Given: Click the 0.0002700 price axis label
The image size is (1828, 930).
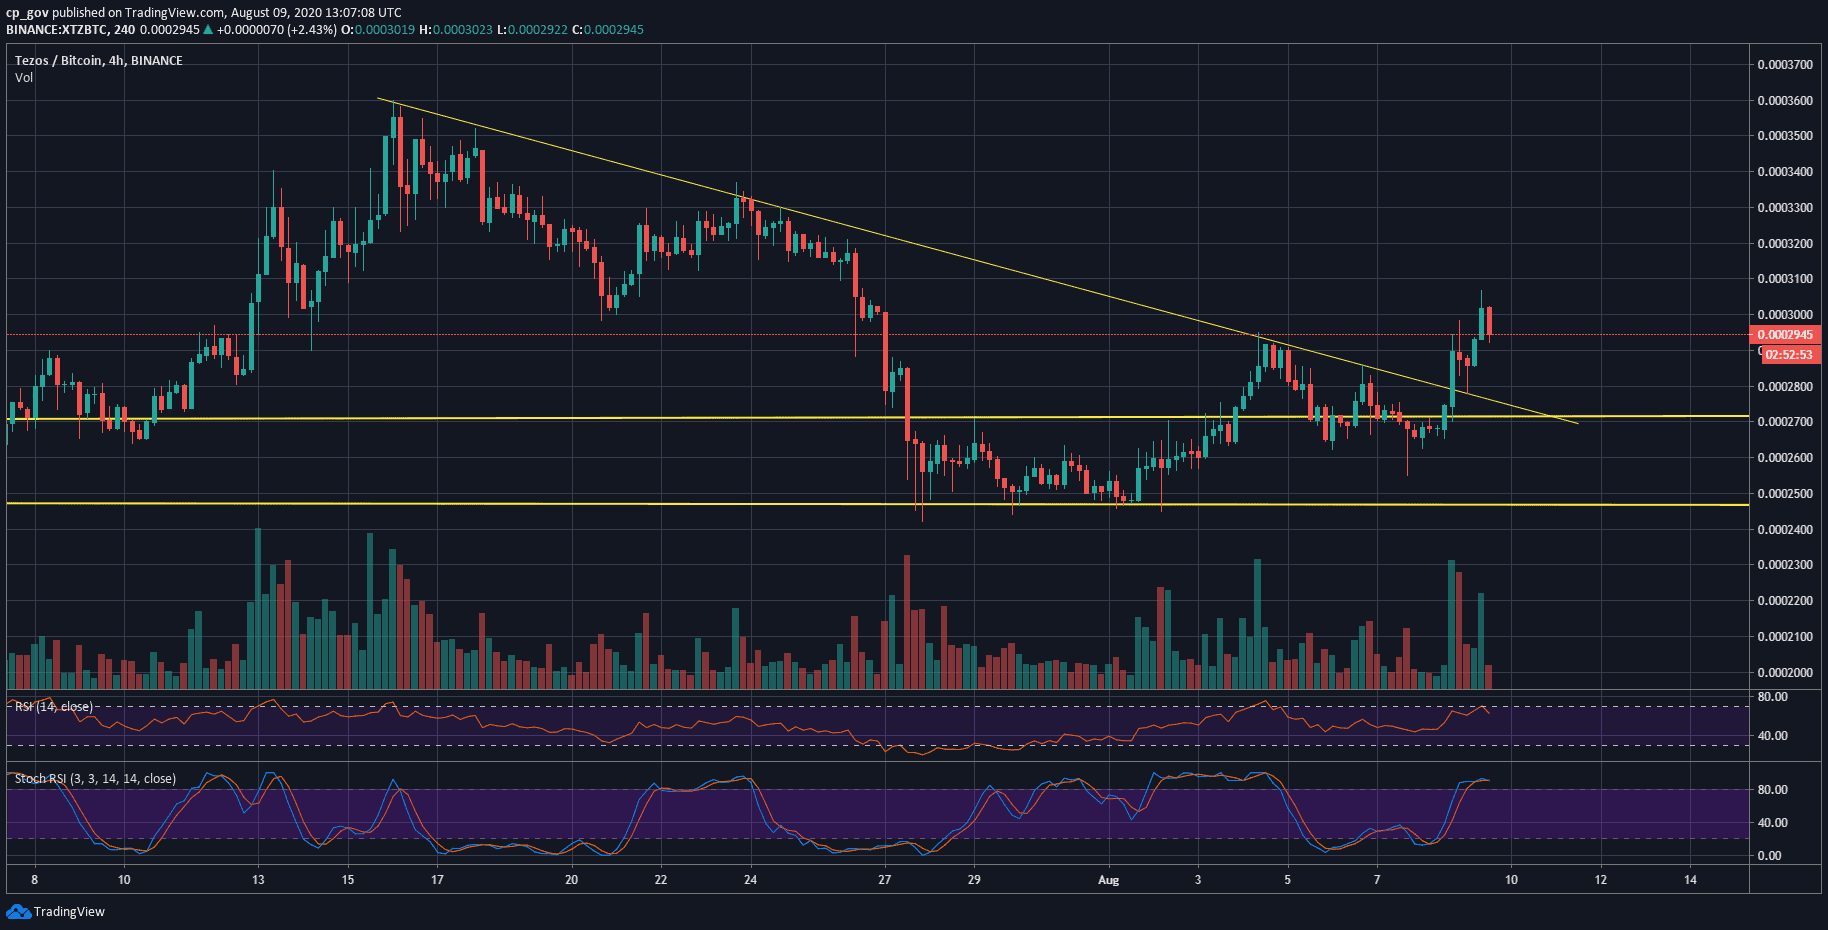Looking at the screenshot, I should click(x=1785, y=421).
